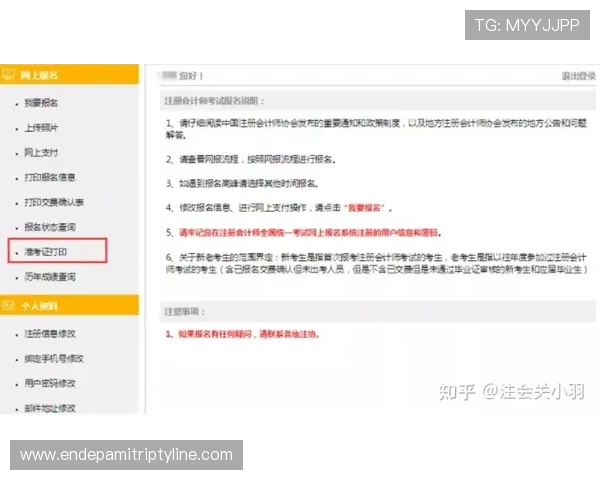600x480 pixels.
Task: Click the red "我要报名" text in item 4
Action: coord(364,208)
